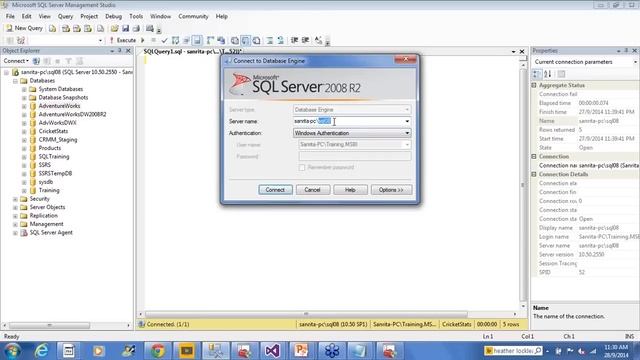640x360 pixels.
Task: Switch output to Results to File
Action: click(257, 40)
